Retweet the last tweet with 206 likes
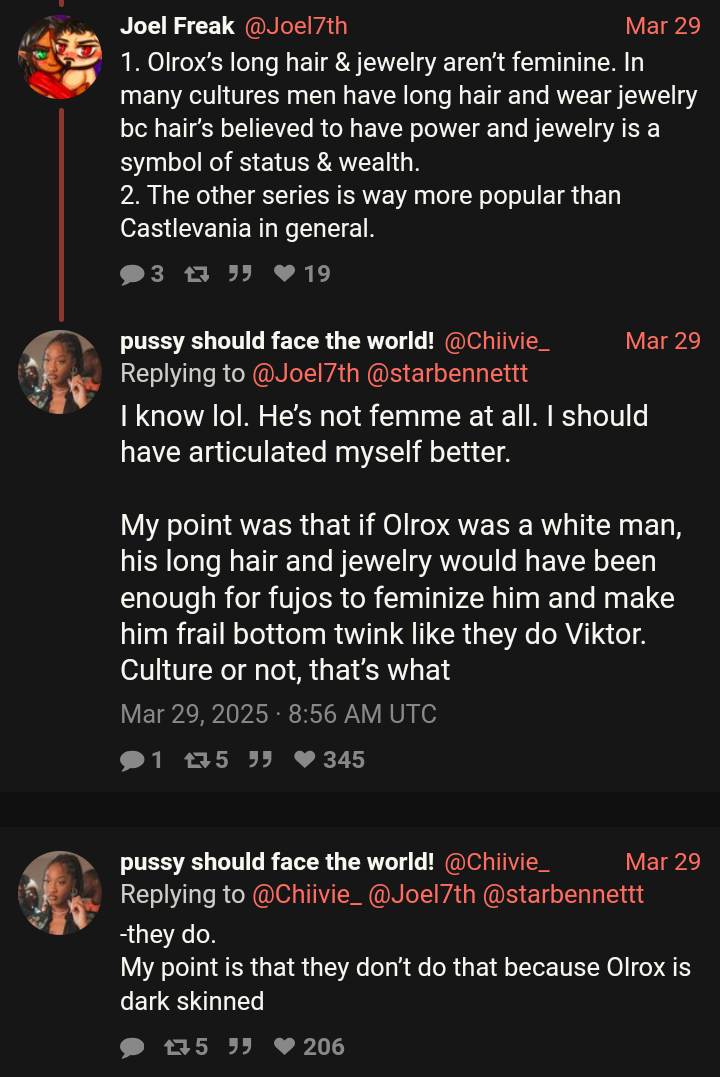The height and width of the screenshot is (1077, 720). pyautogui.click(x=175, y=1047)
